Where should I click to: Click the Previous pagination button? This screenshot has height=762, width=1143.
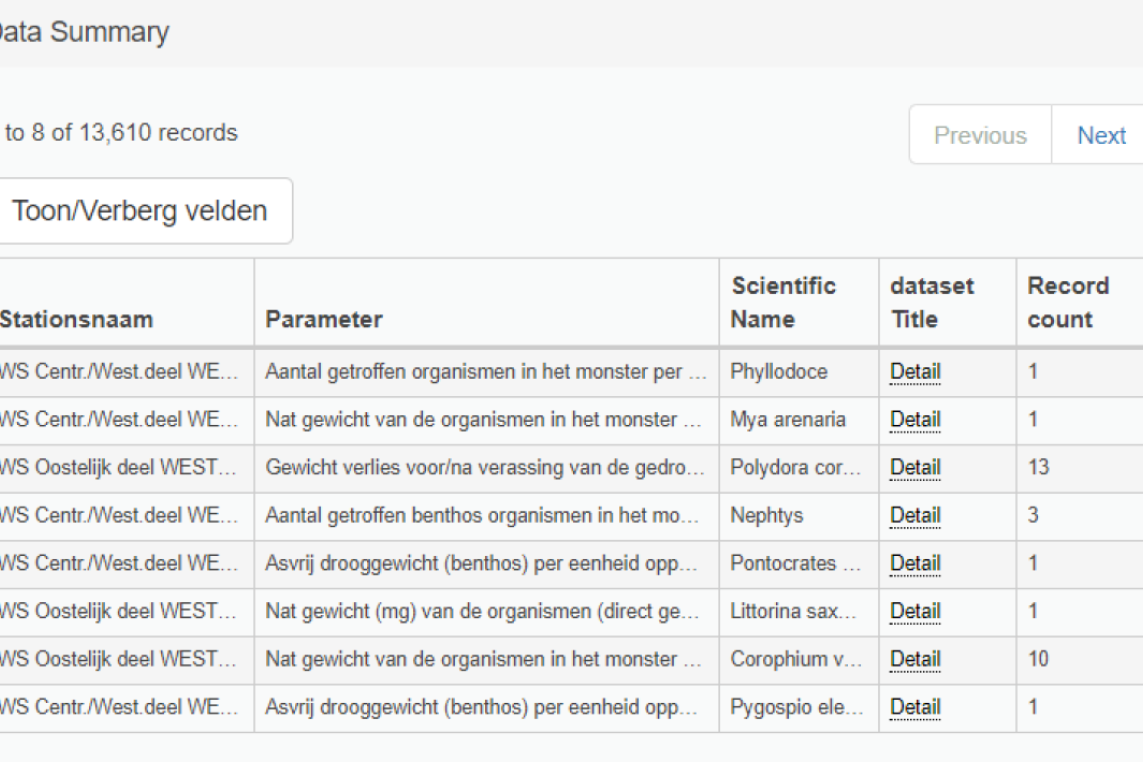click(x=980, y=135)
